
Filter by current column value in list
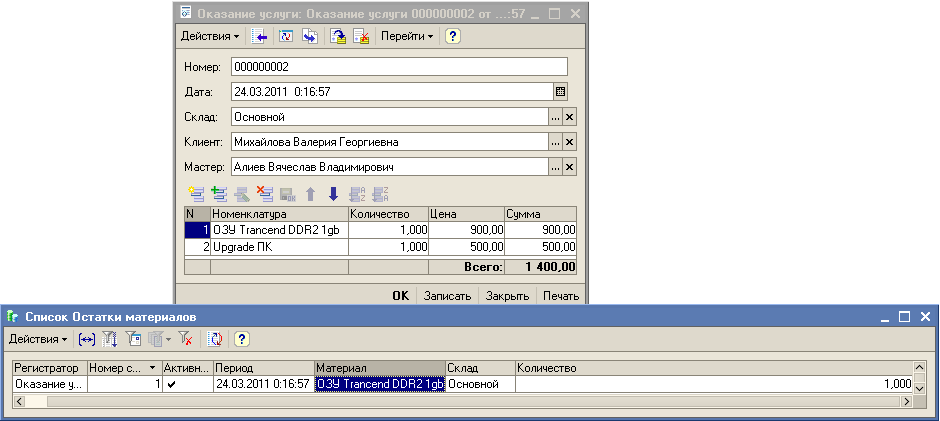133,339
